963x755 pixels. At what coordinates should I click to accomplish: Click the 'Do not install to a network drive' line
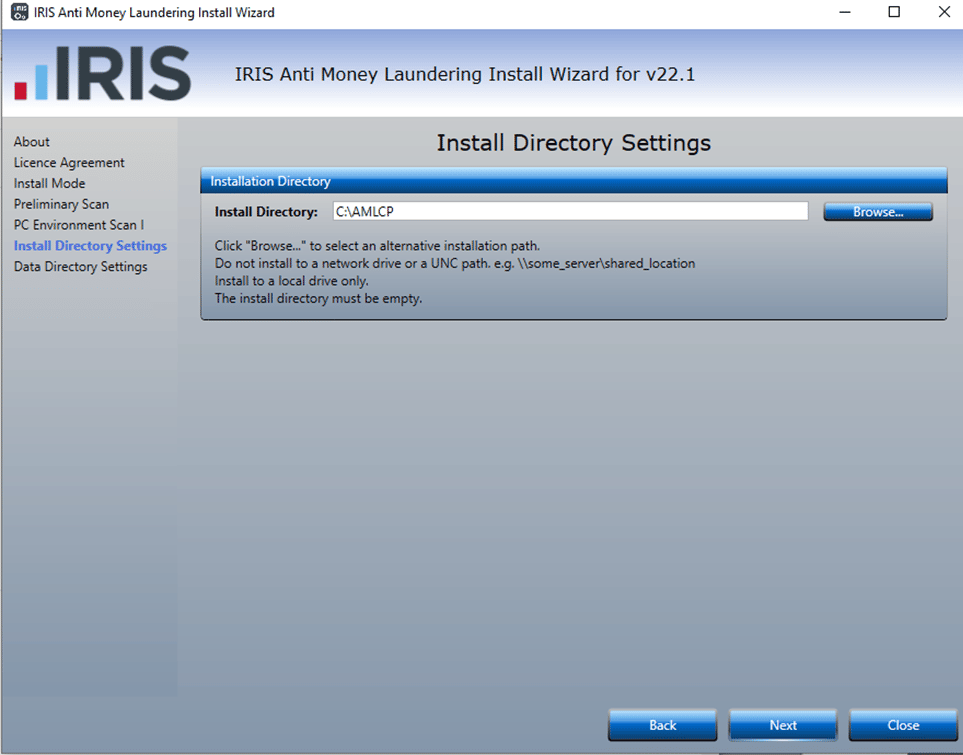pos(454,264)
